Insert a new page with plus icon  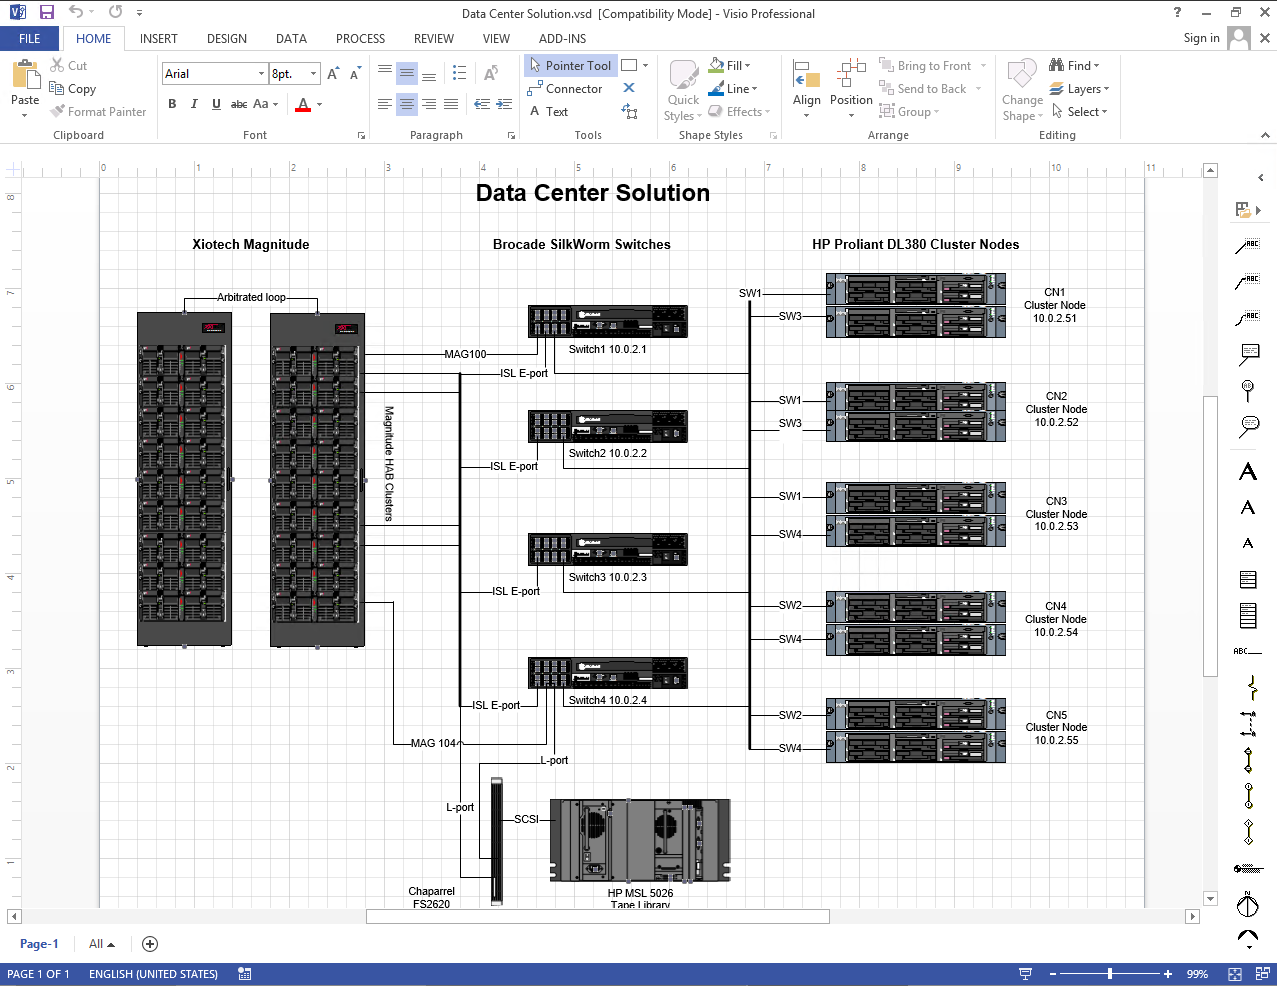pyautogui.click(x=150, y=944)
